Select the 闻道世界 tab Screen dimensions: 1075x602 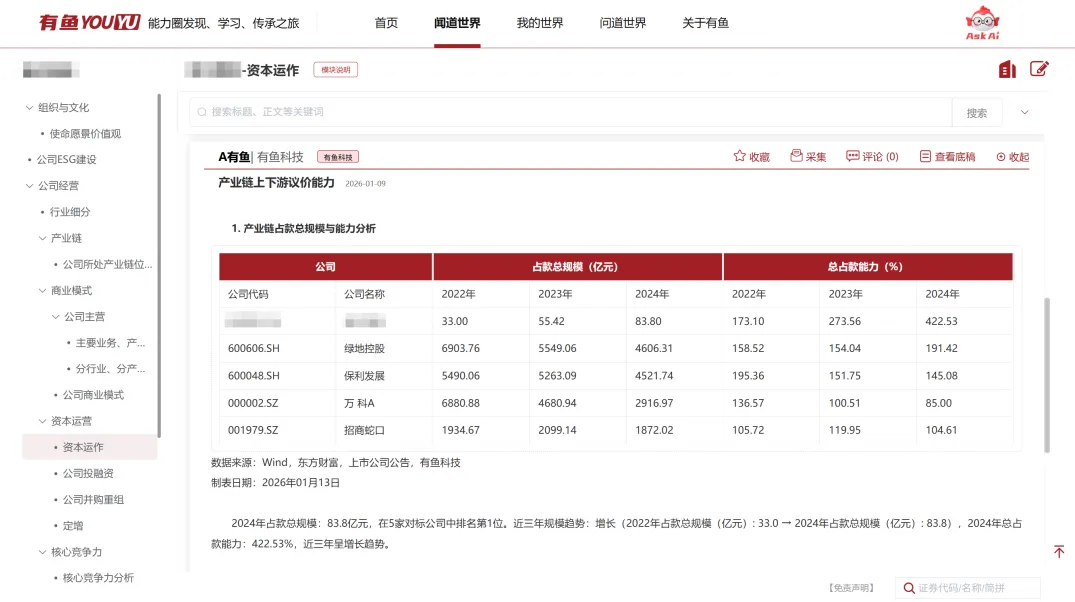click(457, 23)
